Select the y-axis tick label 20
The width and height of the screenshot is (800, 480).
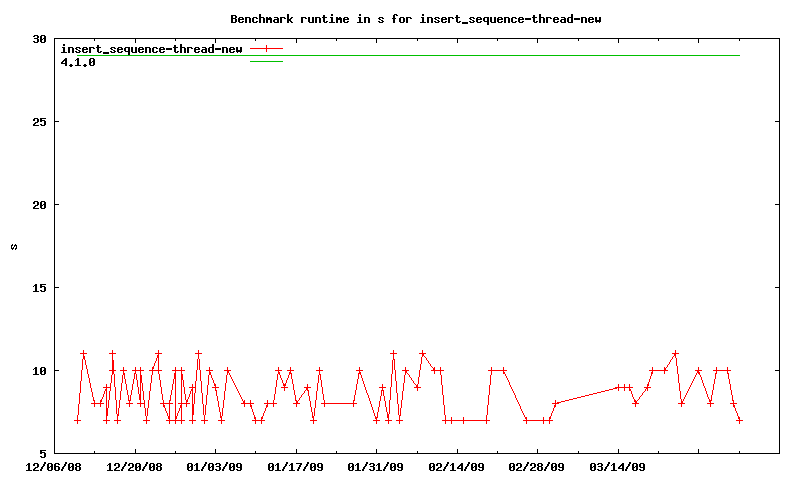(x=39, y=205)
